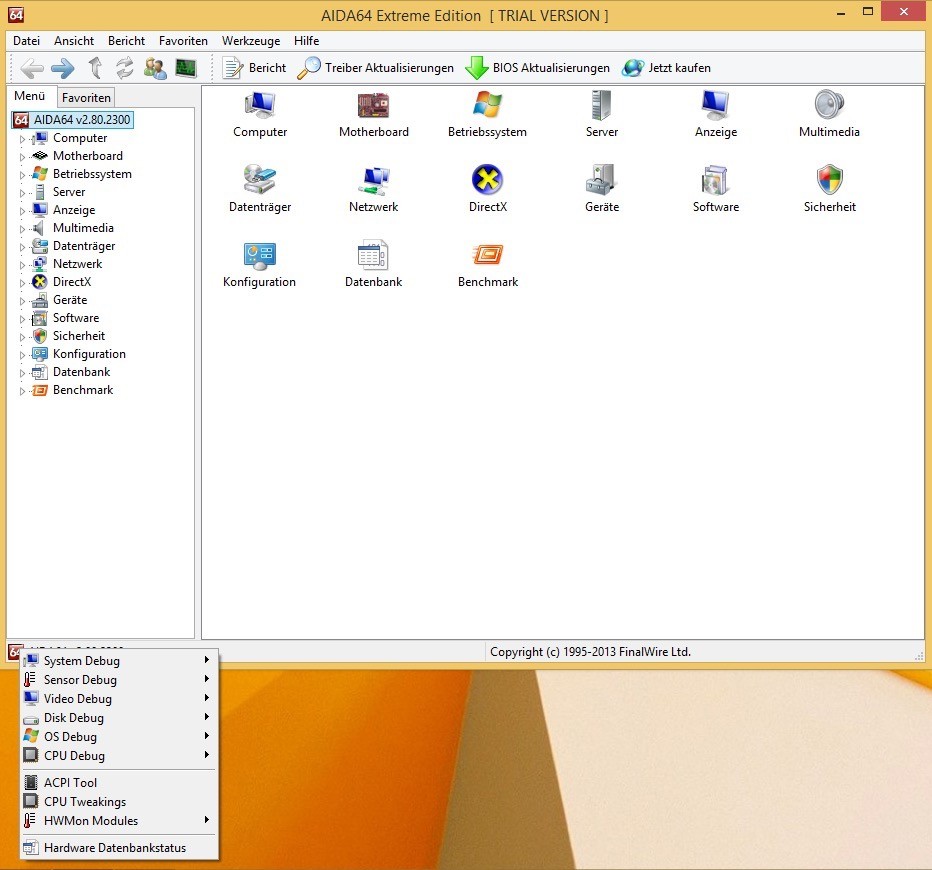Click the blue forward arrow toolbar icon

click(x=63, y=68)
